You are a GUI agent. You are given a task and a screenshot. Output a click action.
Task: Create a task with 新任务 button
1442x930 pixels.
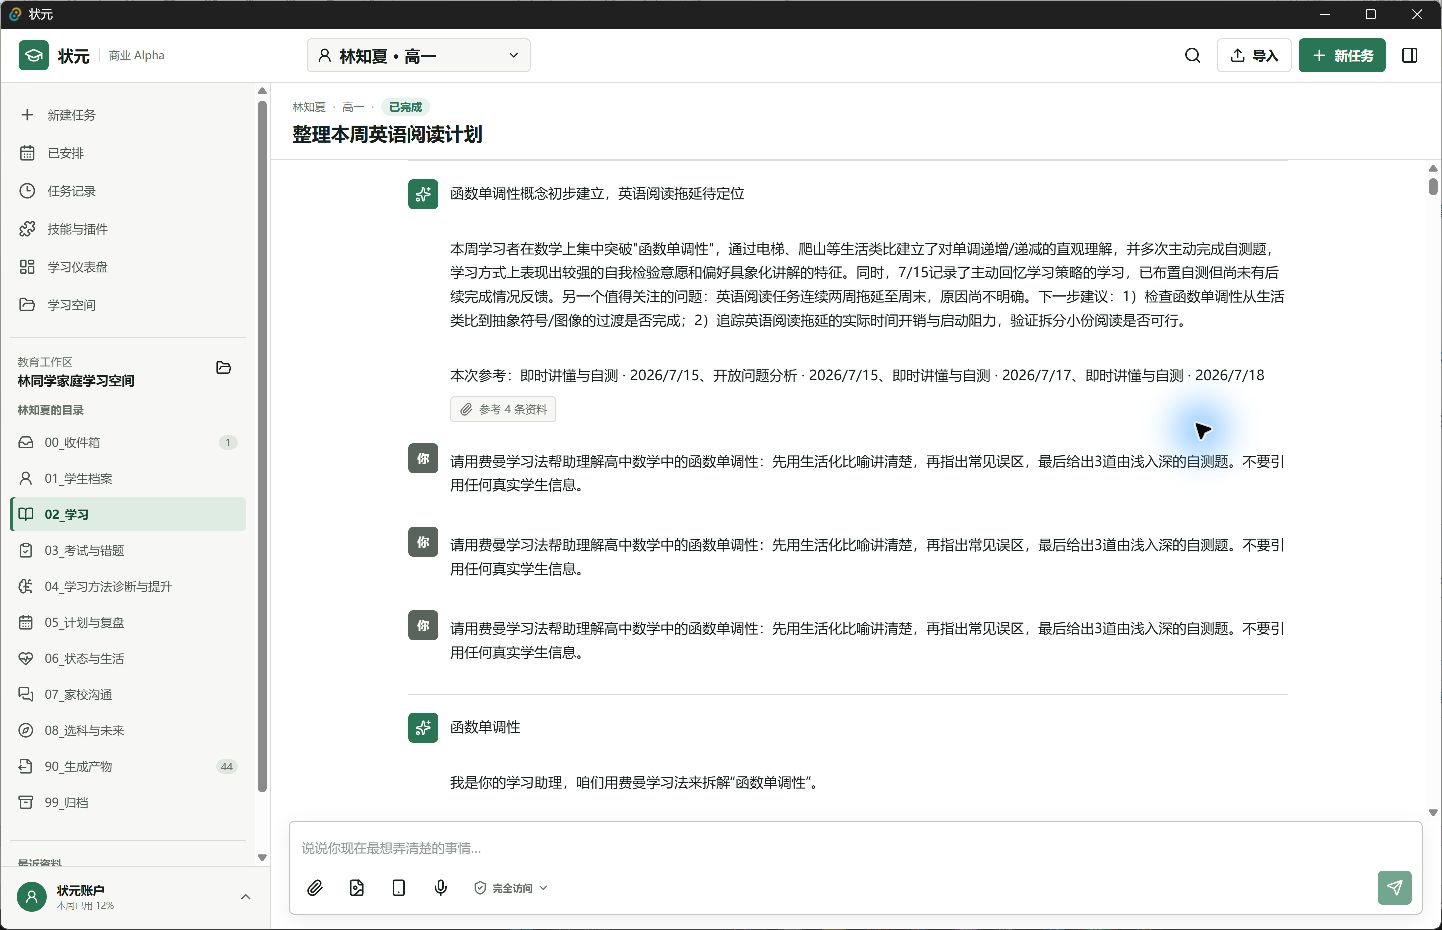pos(1342,55)
